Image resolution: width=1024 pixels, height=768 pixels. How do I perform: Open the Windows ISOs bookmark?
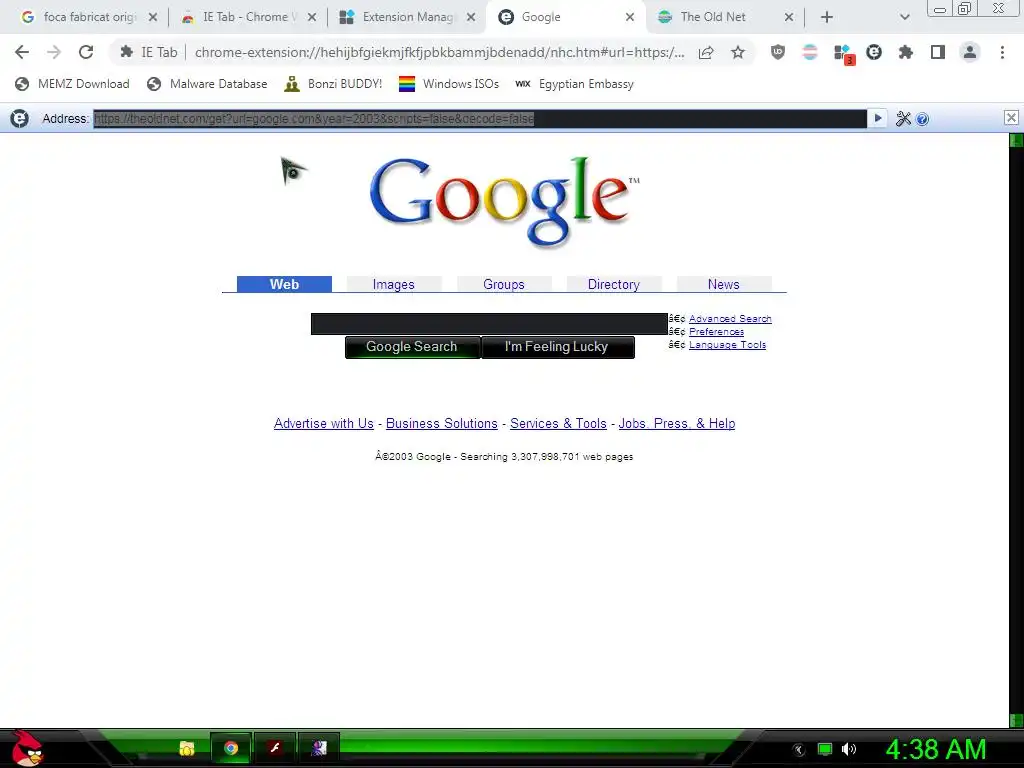449,84
